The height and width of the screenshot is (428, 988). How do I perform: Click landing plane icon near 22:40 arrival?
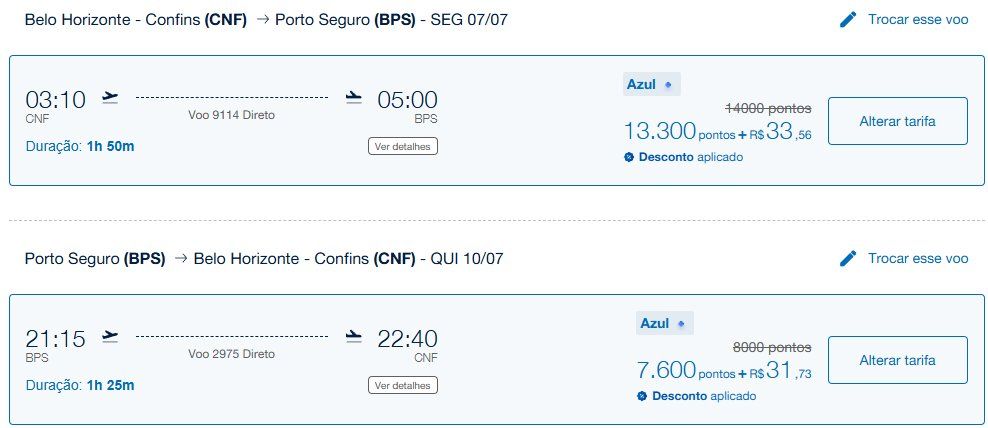click(x=353, y=336)
